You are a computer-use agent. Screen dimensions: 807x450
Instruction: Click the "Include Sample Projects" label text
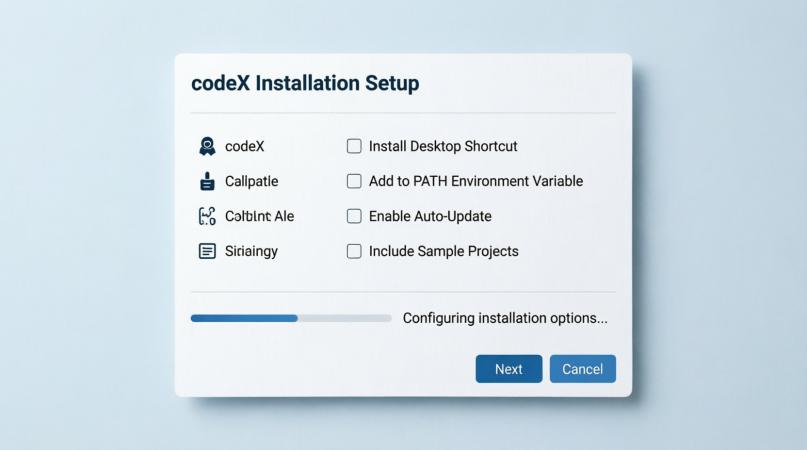443,251
